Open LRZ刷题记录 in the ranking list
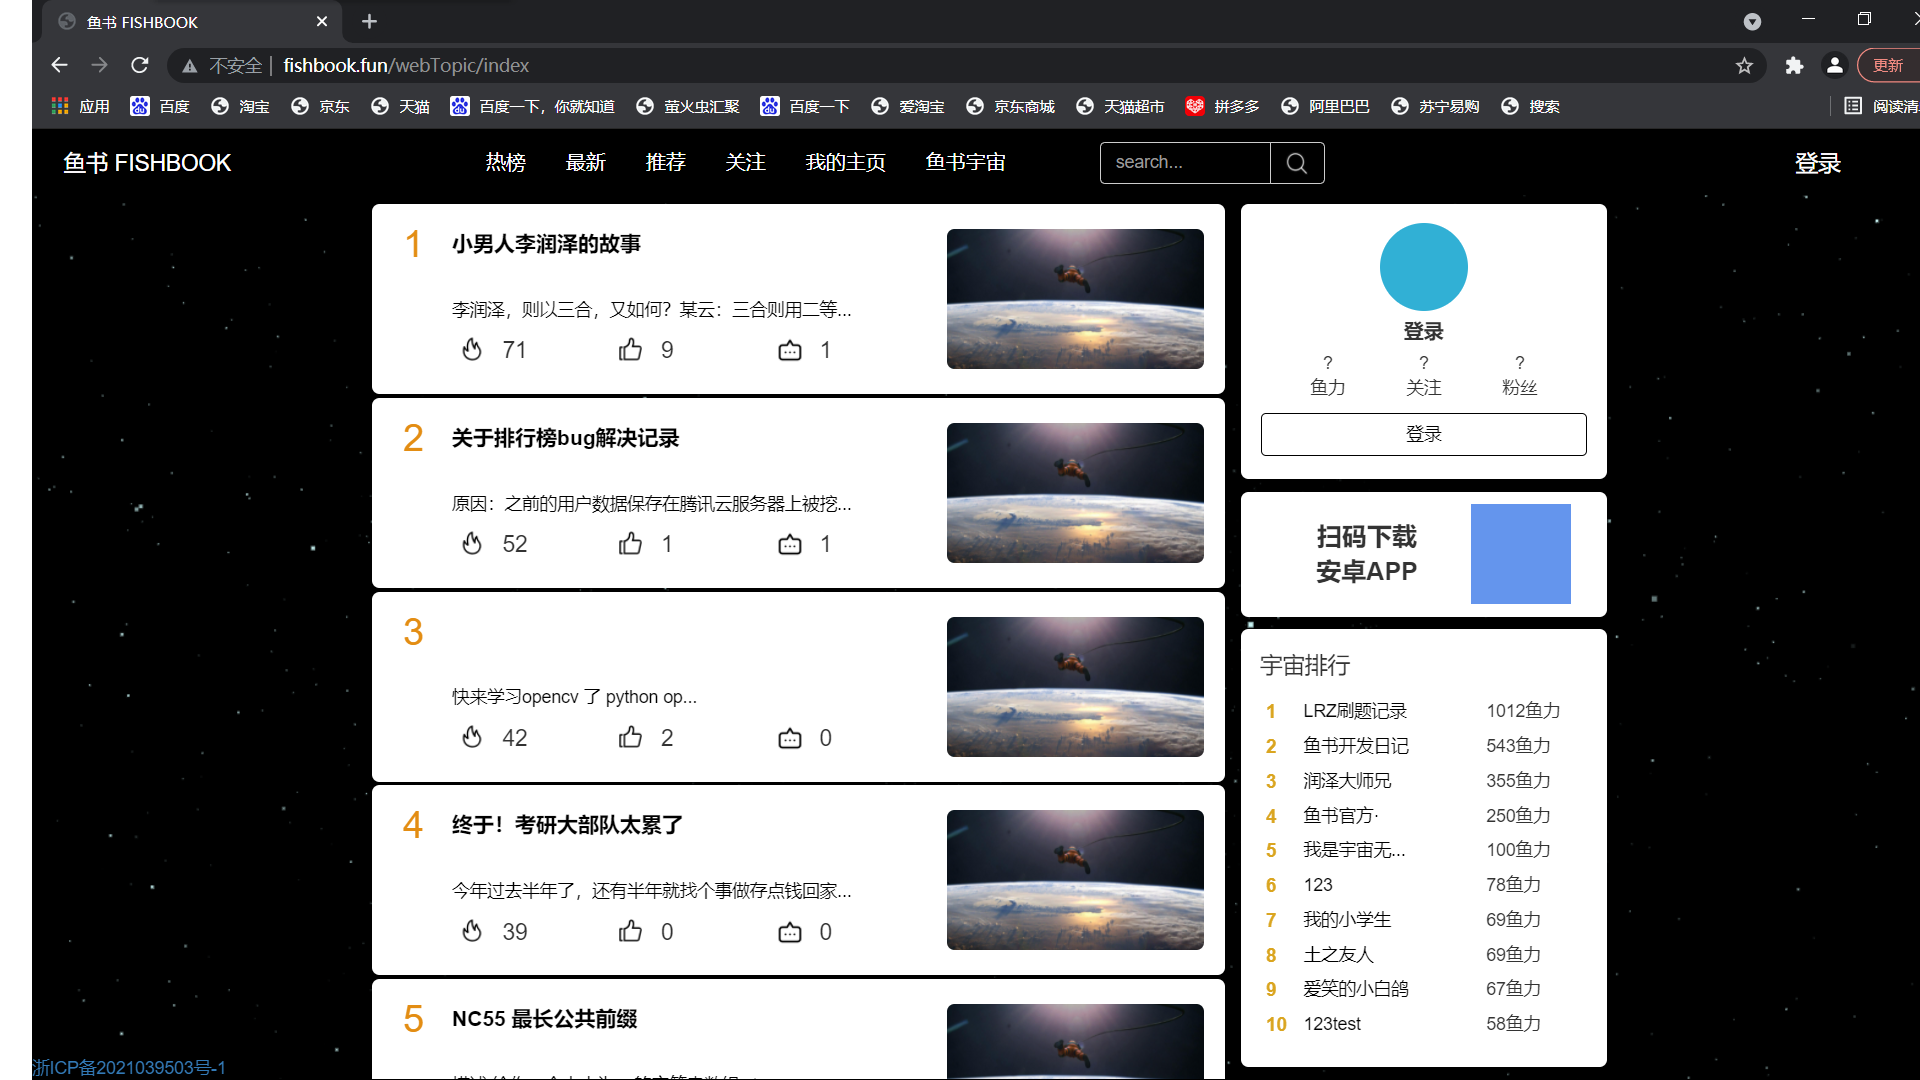1920x1080 pixels. tap(1354, 711)
